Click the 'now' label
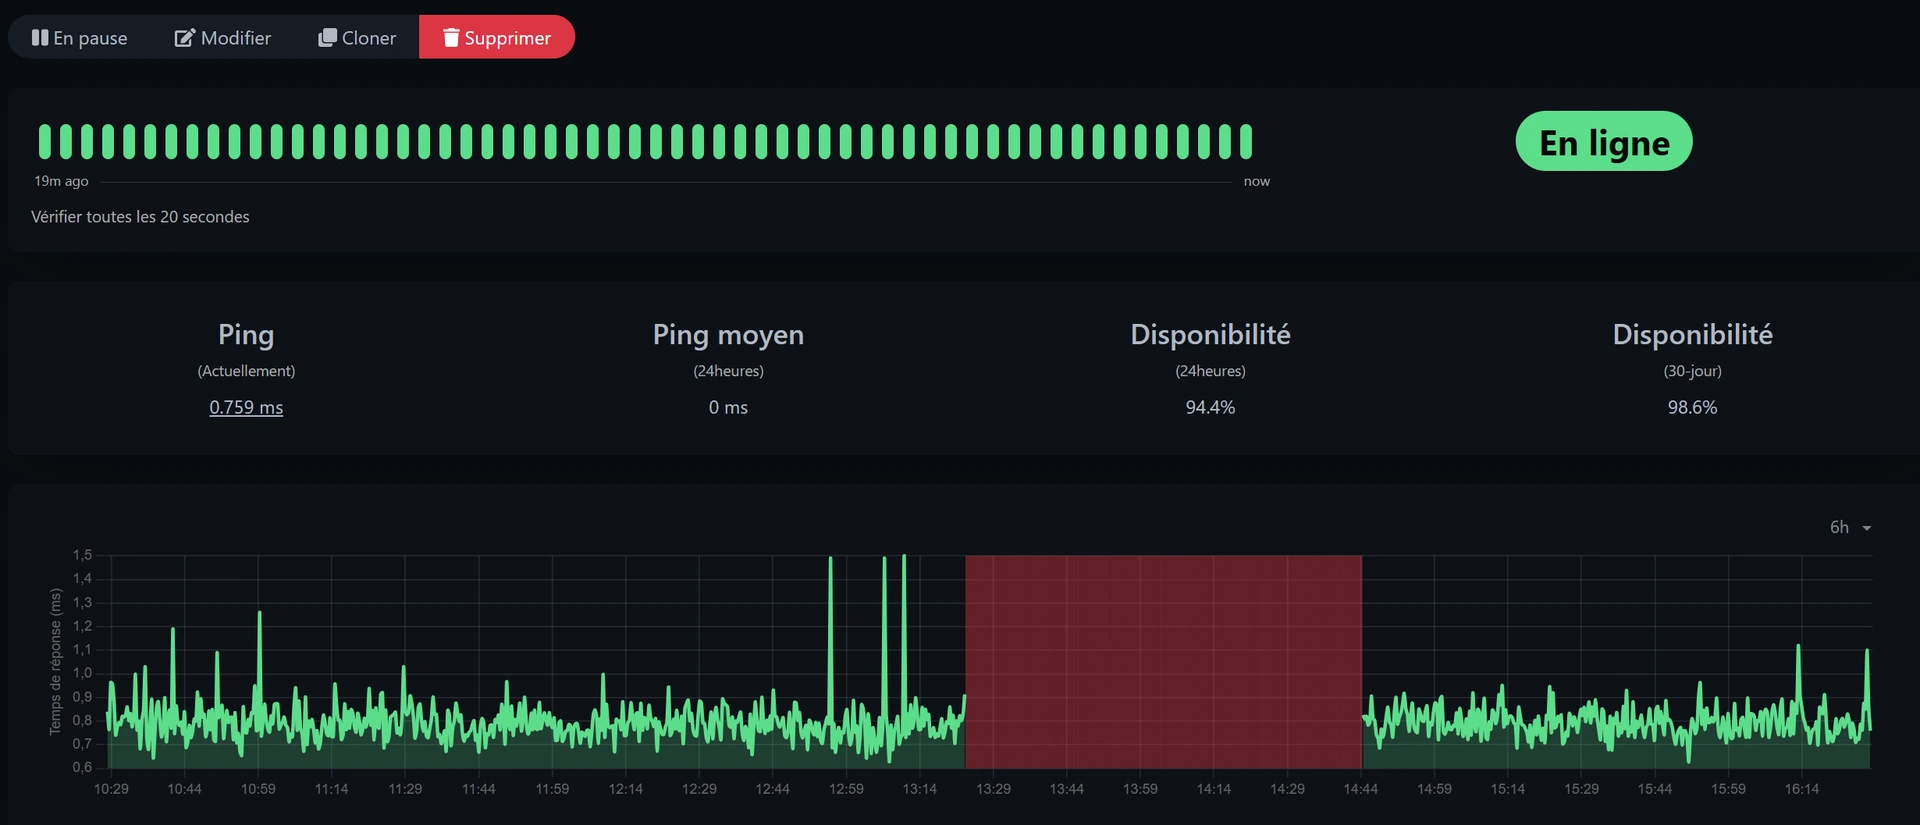 pos(1257,181)
